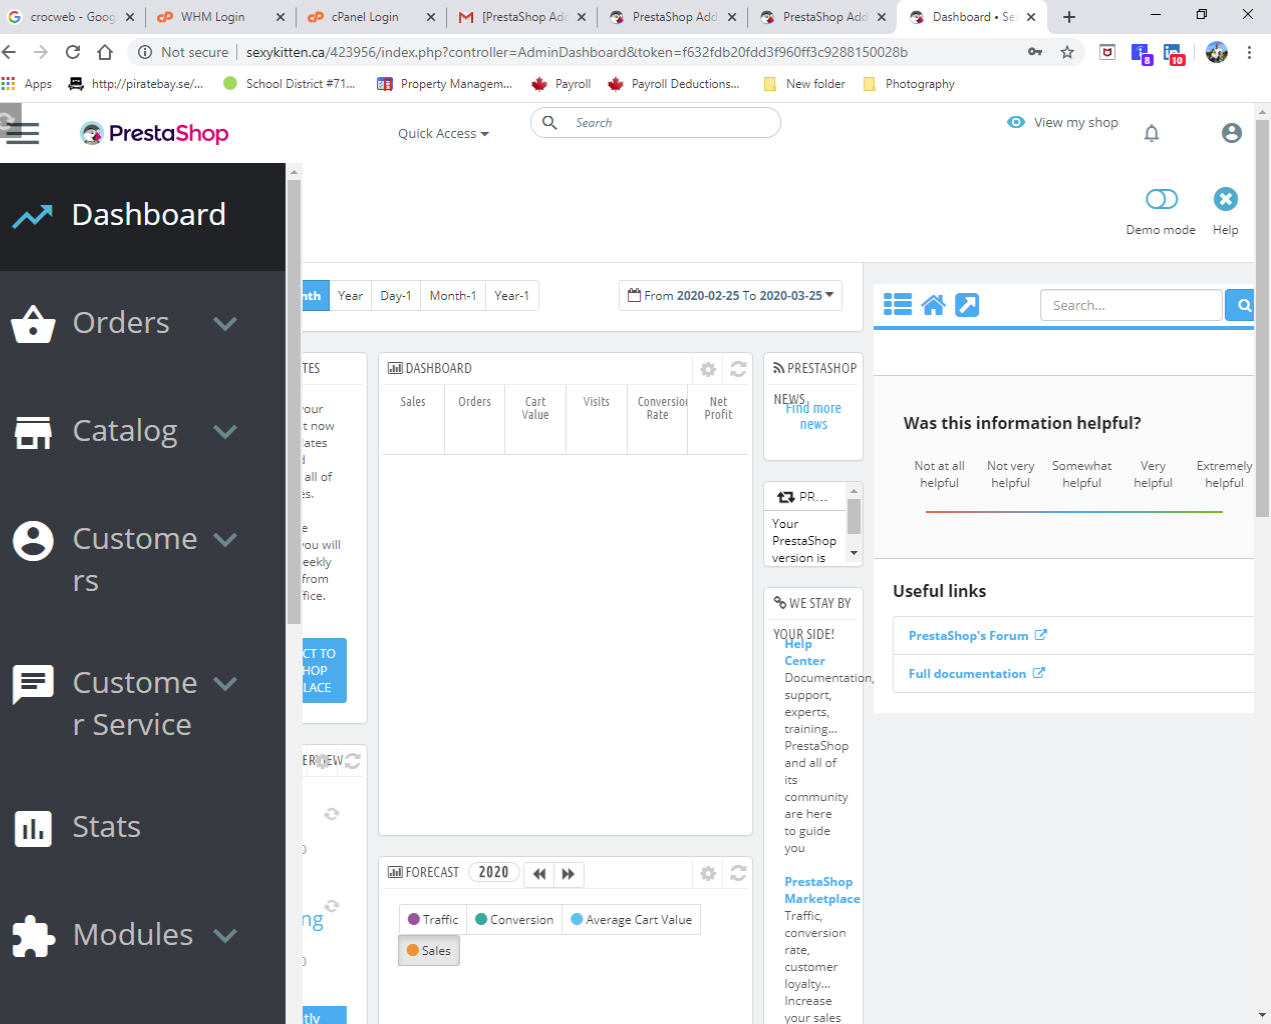Open the Full documentation link
Screen dimensions: 1271x1024
[976, 674]
